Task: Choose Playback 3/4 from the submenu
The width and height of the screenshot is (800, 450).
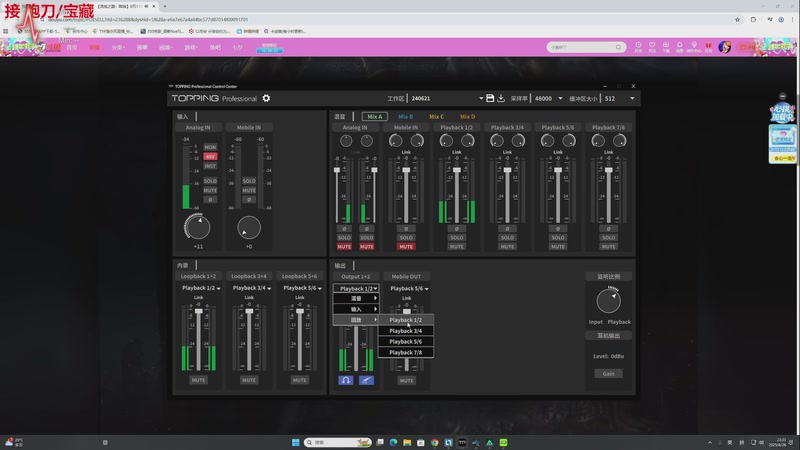Action: pyautogui.click(x=406, y=331)
